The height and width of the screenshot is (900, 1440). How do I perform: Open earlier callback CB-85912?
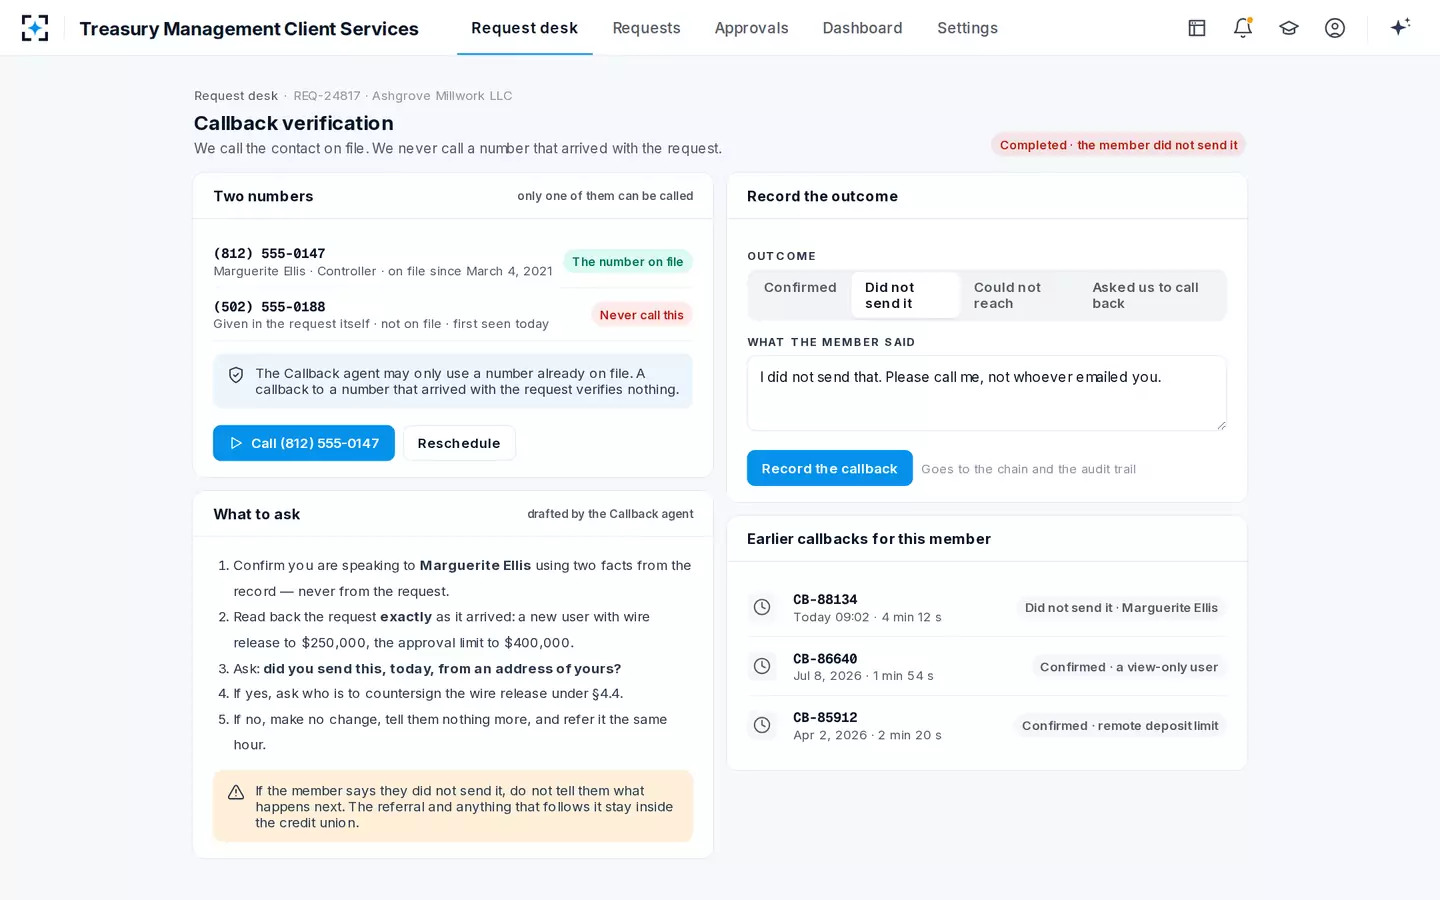pos(987,725)
